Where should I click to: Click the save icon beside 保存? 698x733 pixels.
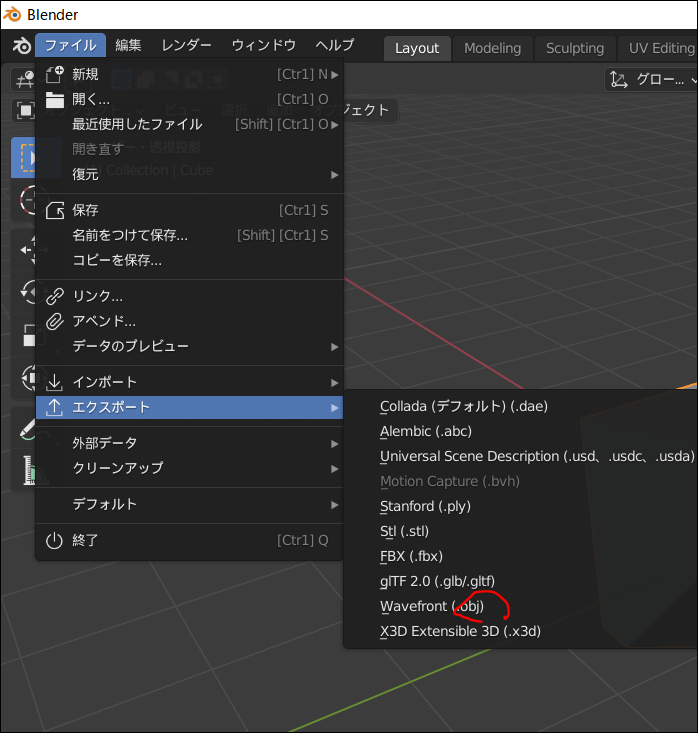point(55,210)
